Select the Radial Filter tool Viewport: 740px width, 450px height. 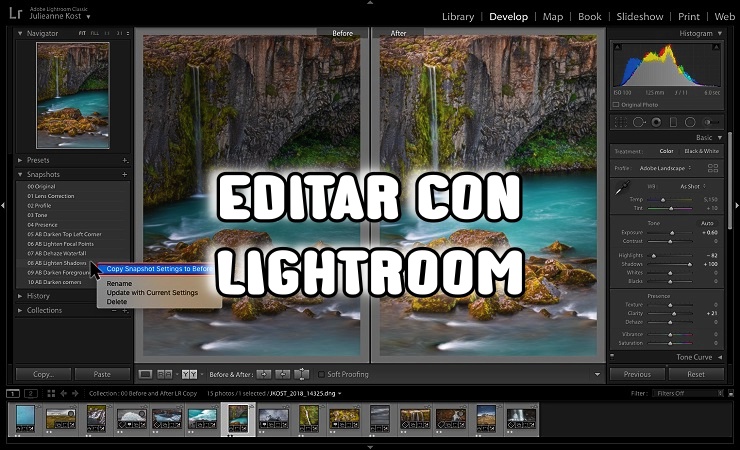(x=690, y=122)
